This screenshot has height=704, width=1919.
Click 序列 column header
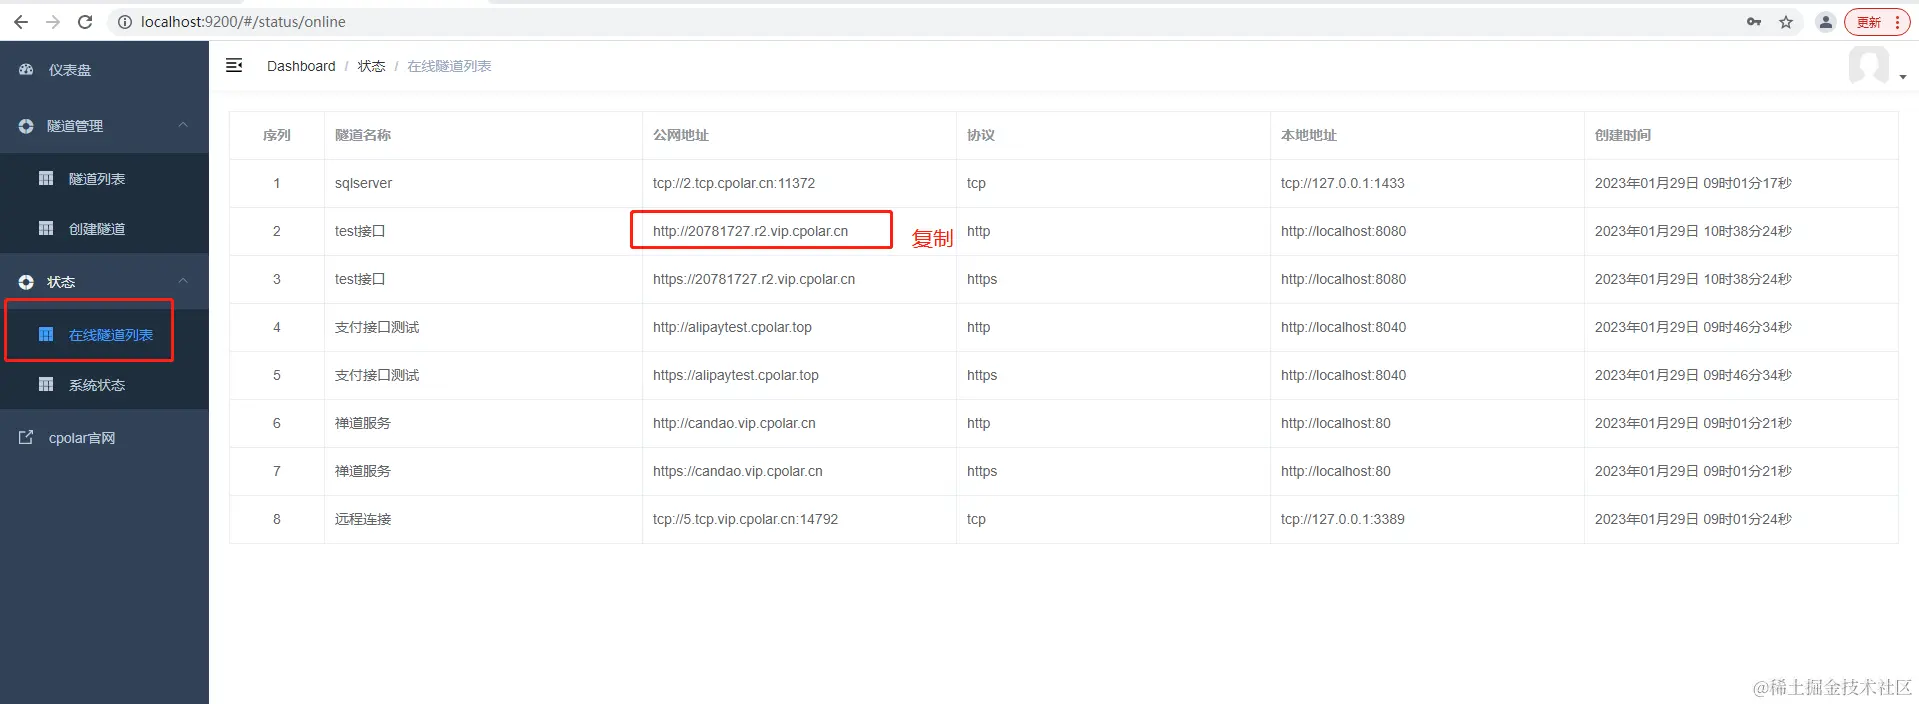[276, 135]
